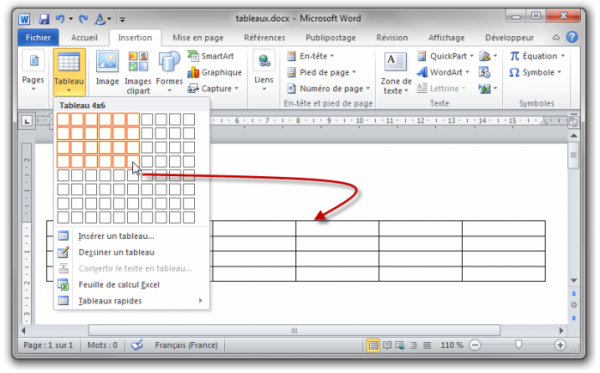Insert a SmartArt graphic
This screenshot has height=373, width=600.
click(211, 56)
